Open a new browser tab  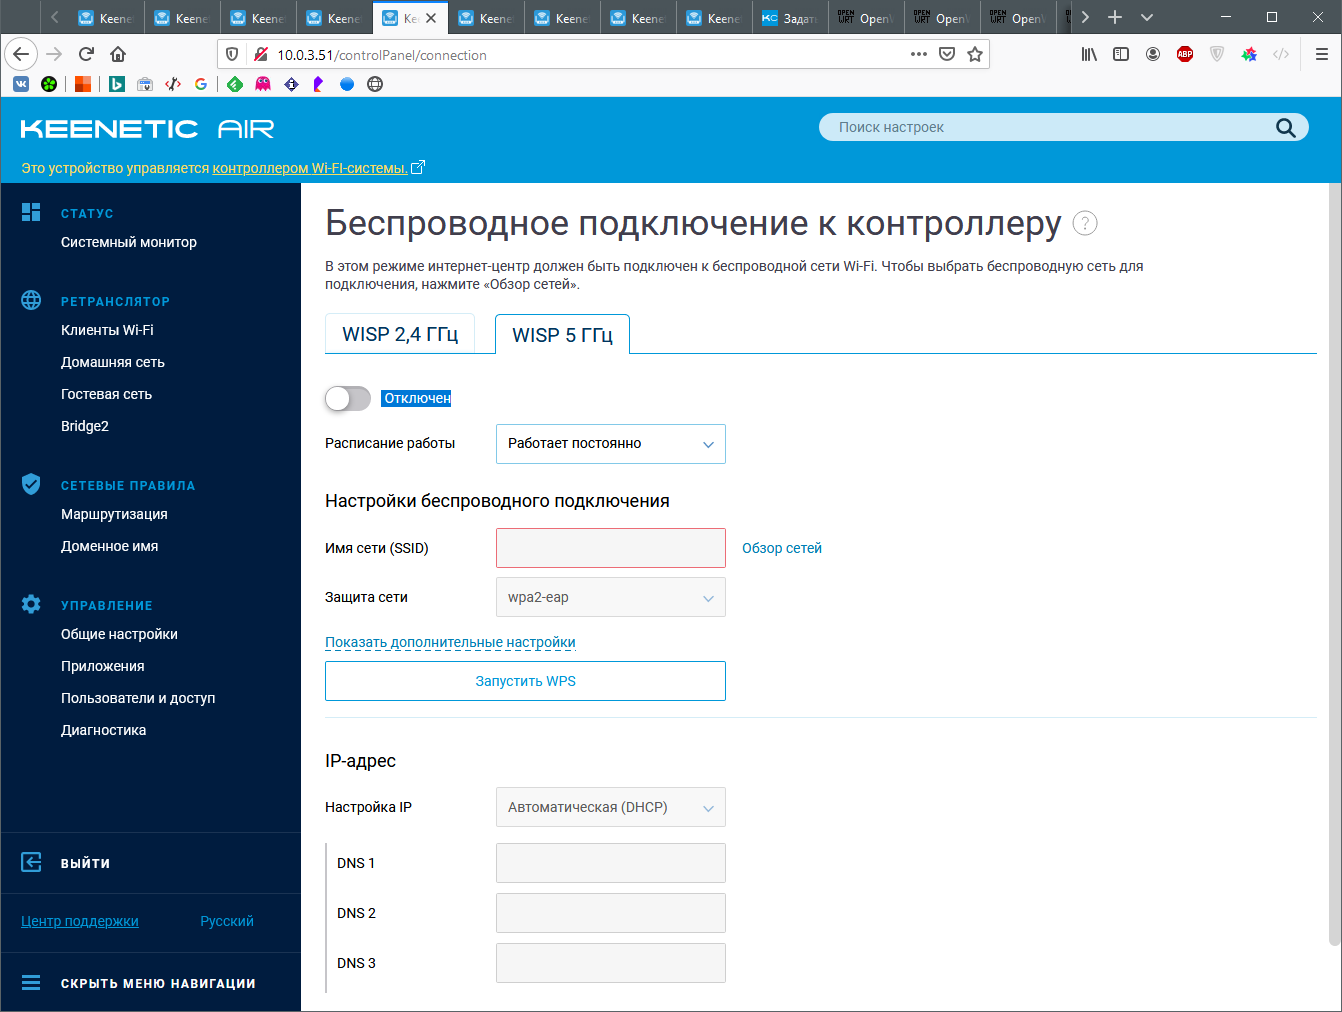click(x=1115, y=17)
